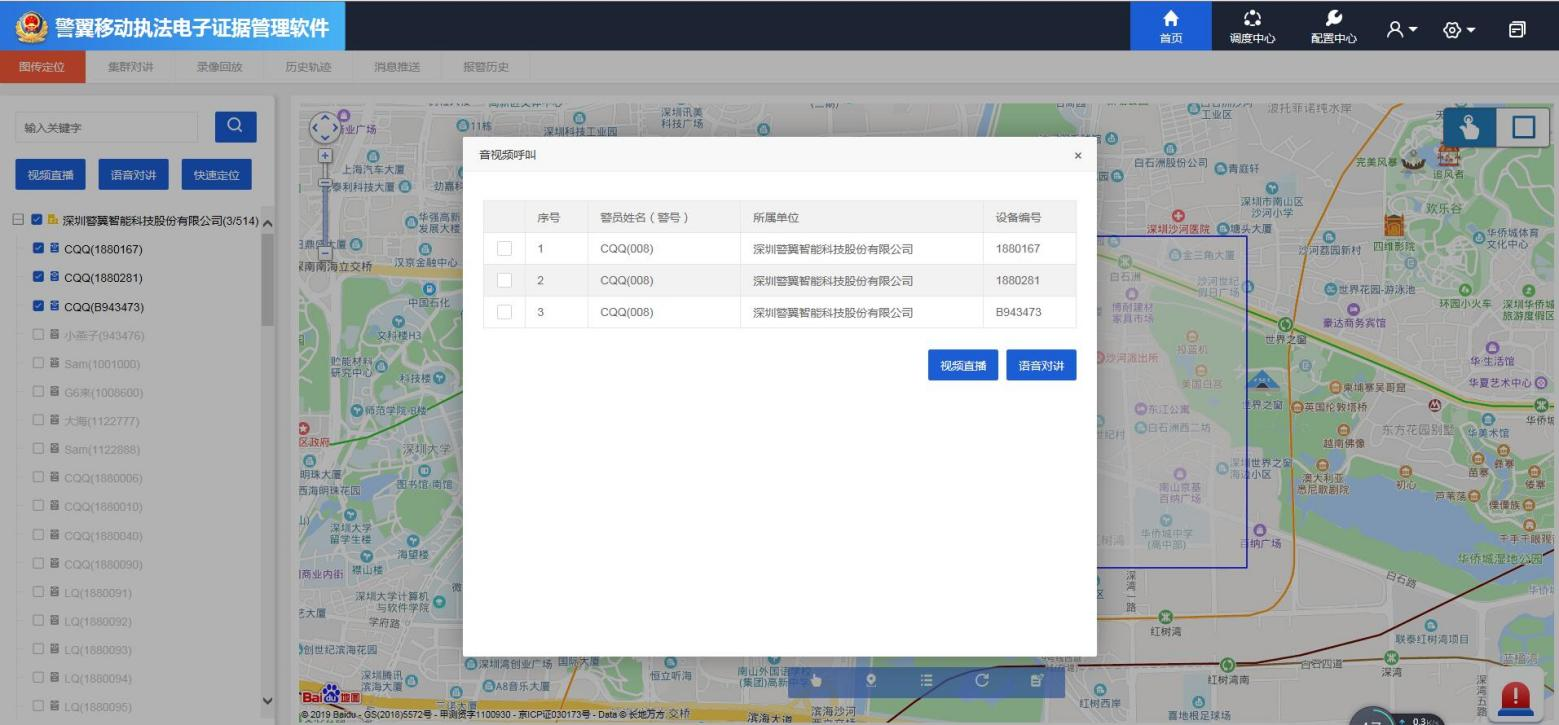Image resolution: width=1559 pixels, height=725 pixels.
Task: Click the magnifier search button in sidebar
Action: pos(235,126)
